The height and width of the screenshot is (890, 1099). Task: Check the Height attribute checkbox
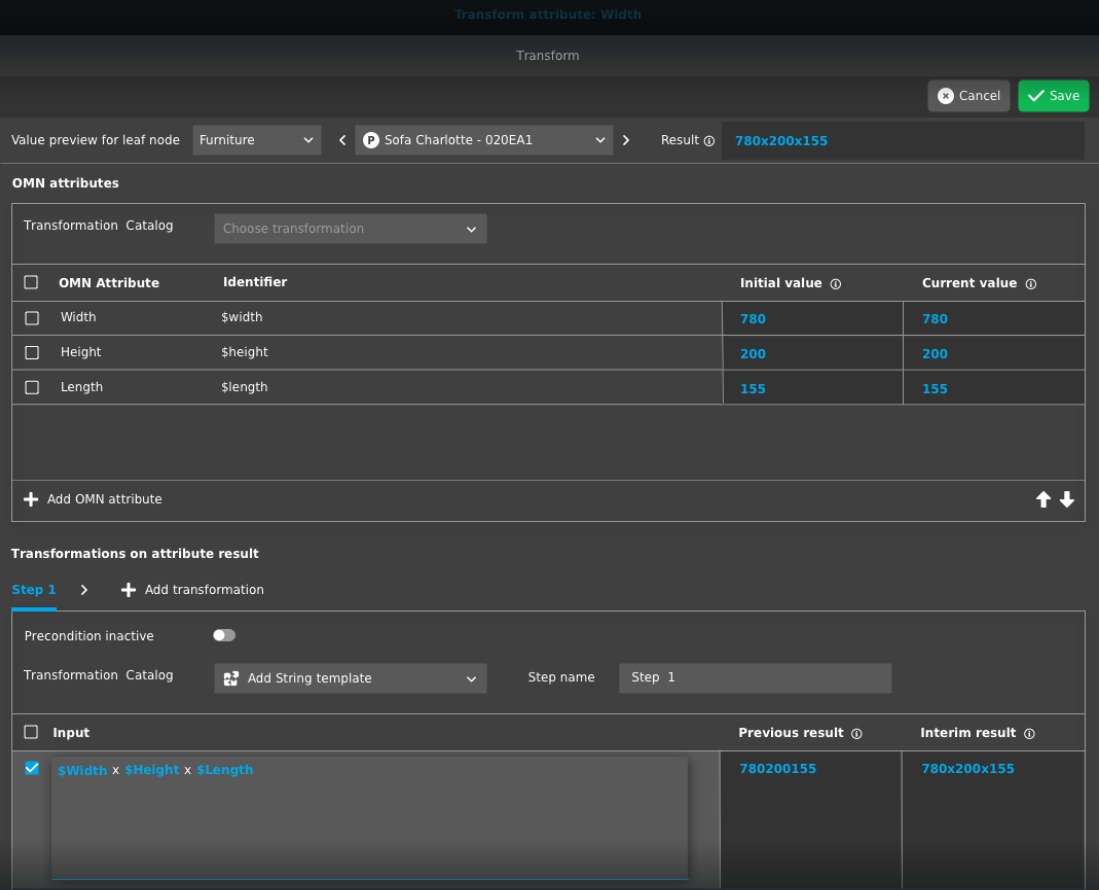32,353
